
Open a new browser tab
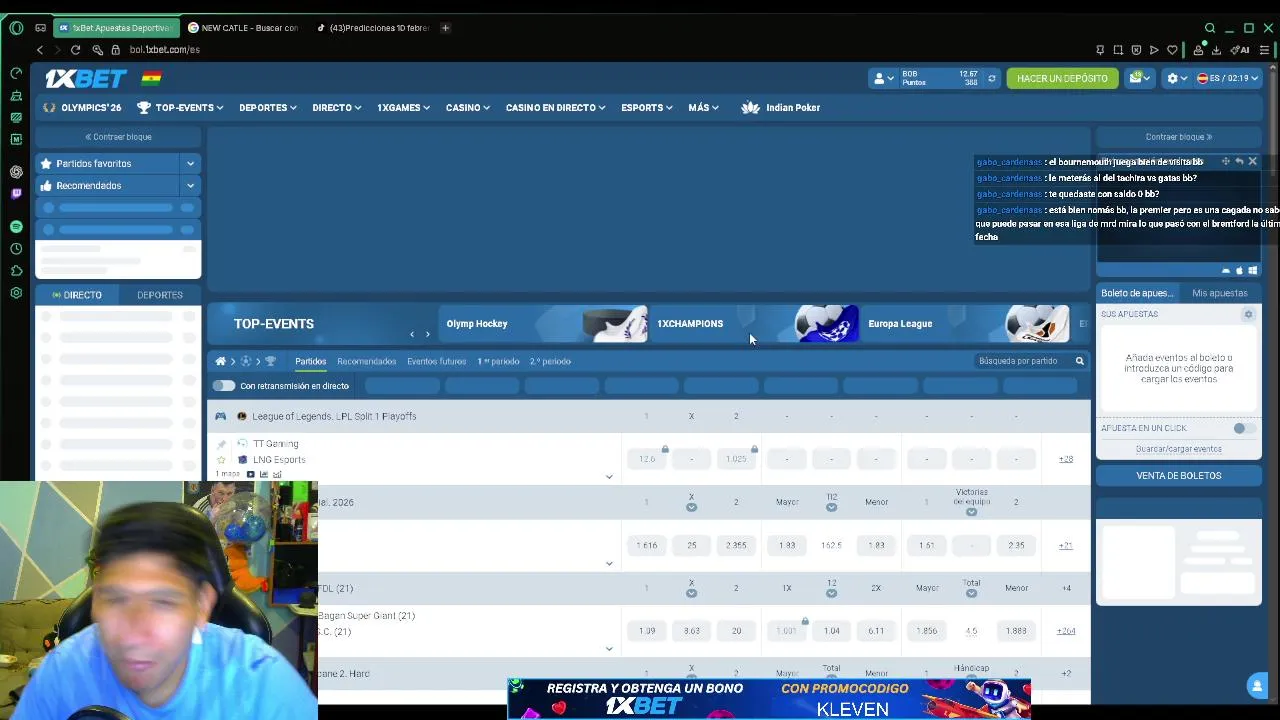coord(445,28)
